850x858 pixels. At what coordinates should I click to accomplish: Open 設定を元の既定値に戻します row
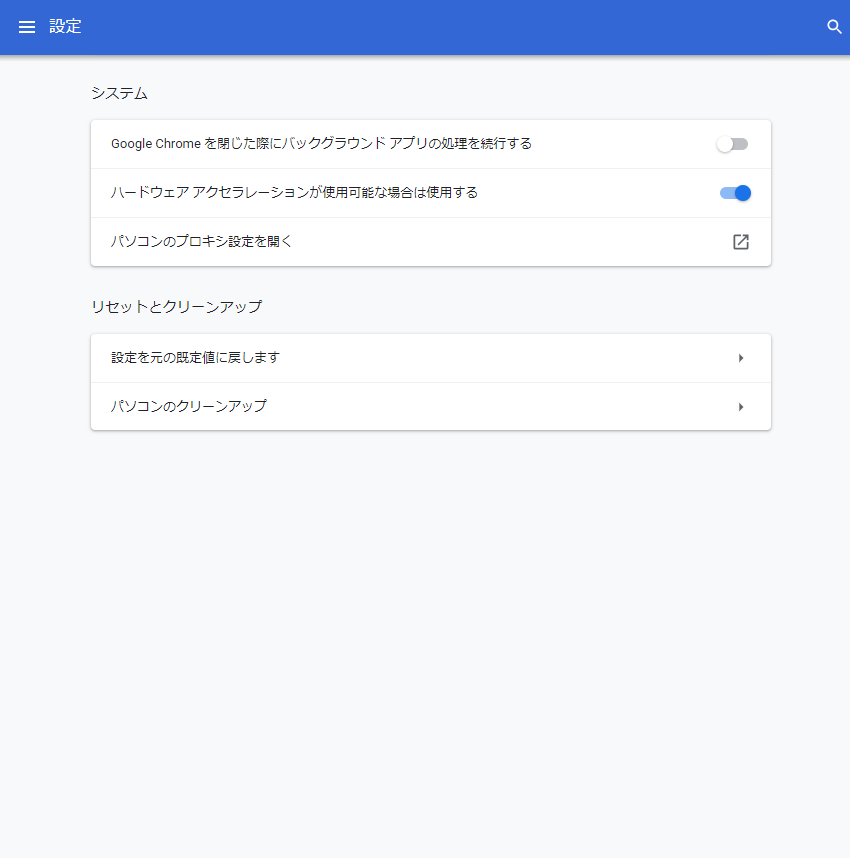click(x=431, y=358)
